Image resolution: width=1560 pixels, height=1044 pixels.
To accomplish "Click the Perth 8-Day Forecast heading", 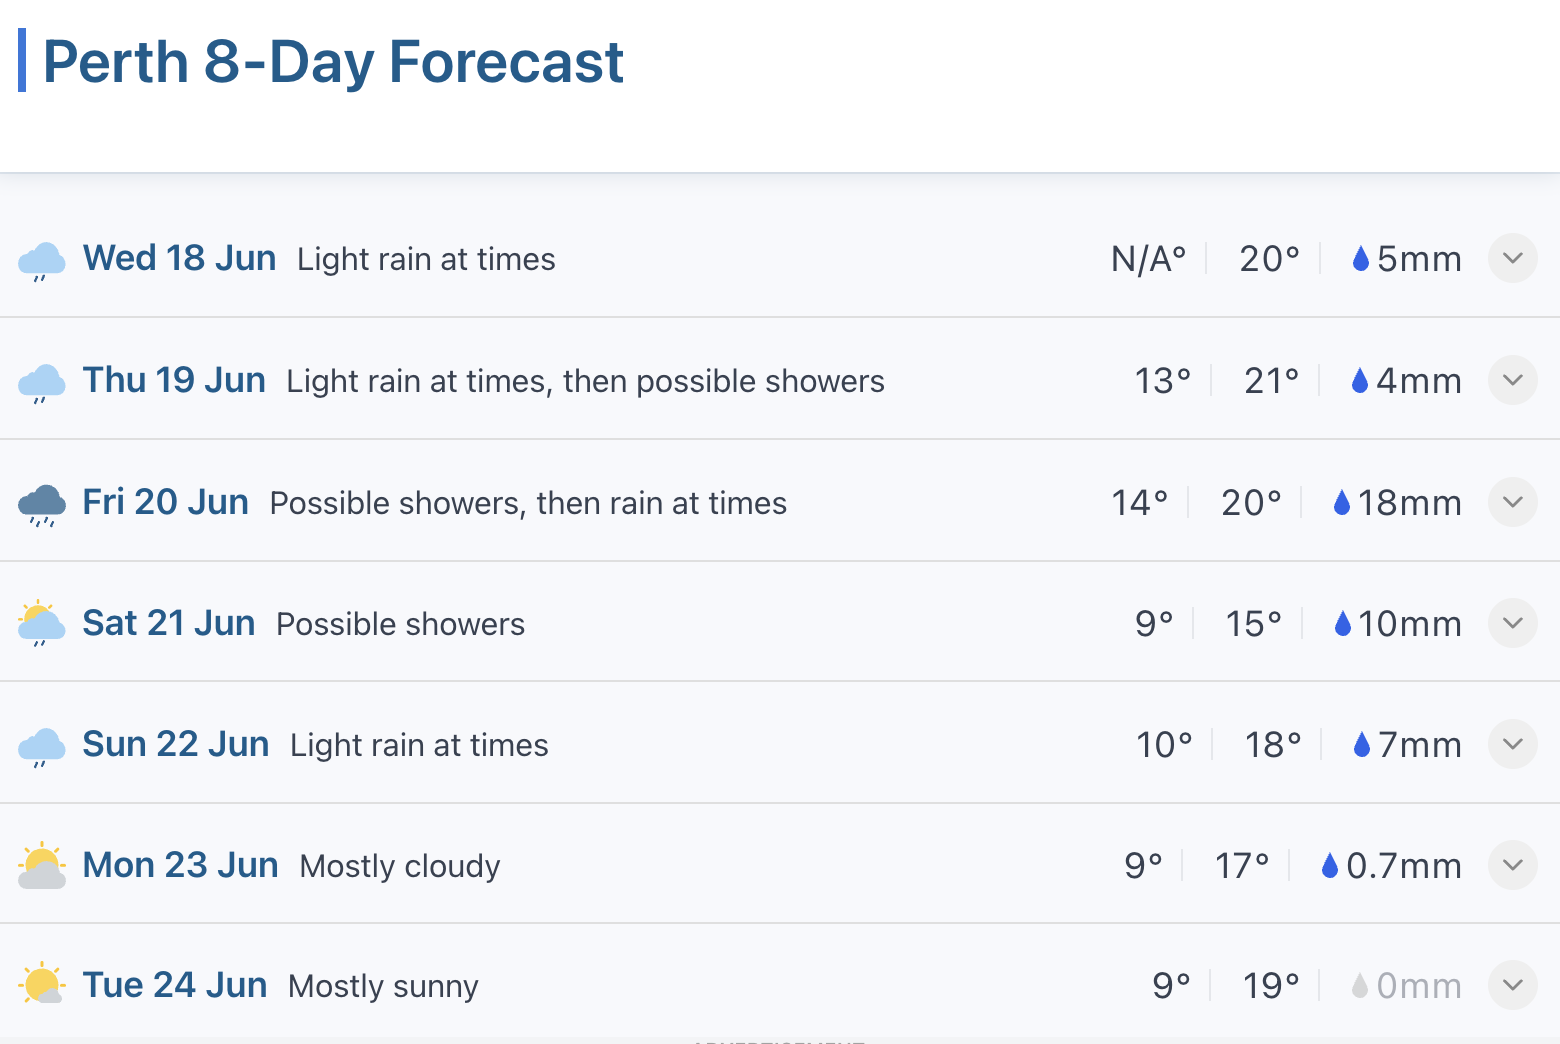I will click(333, 62).
